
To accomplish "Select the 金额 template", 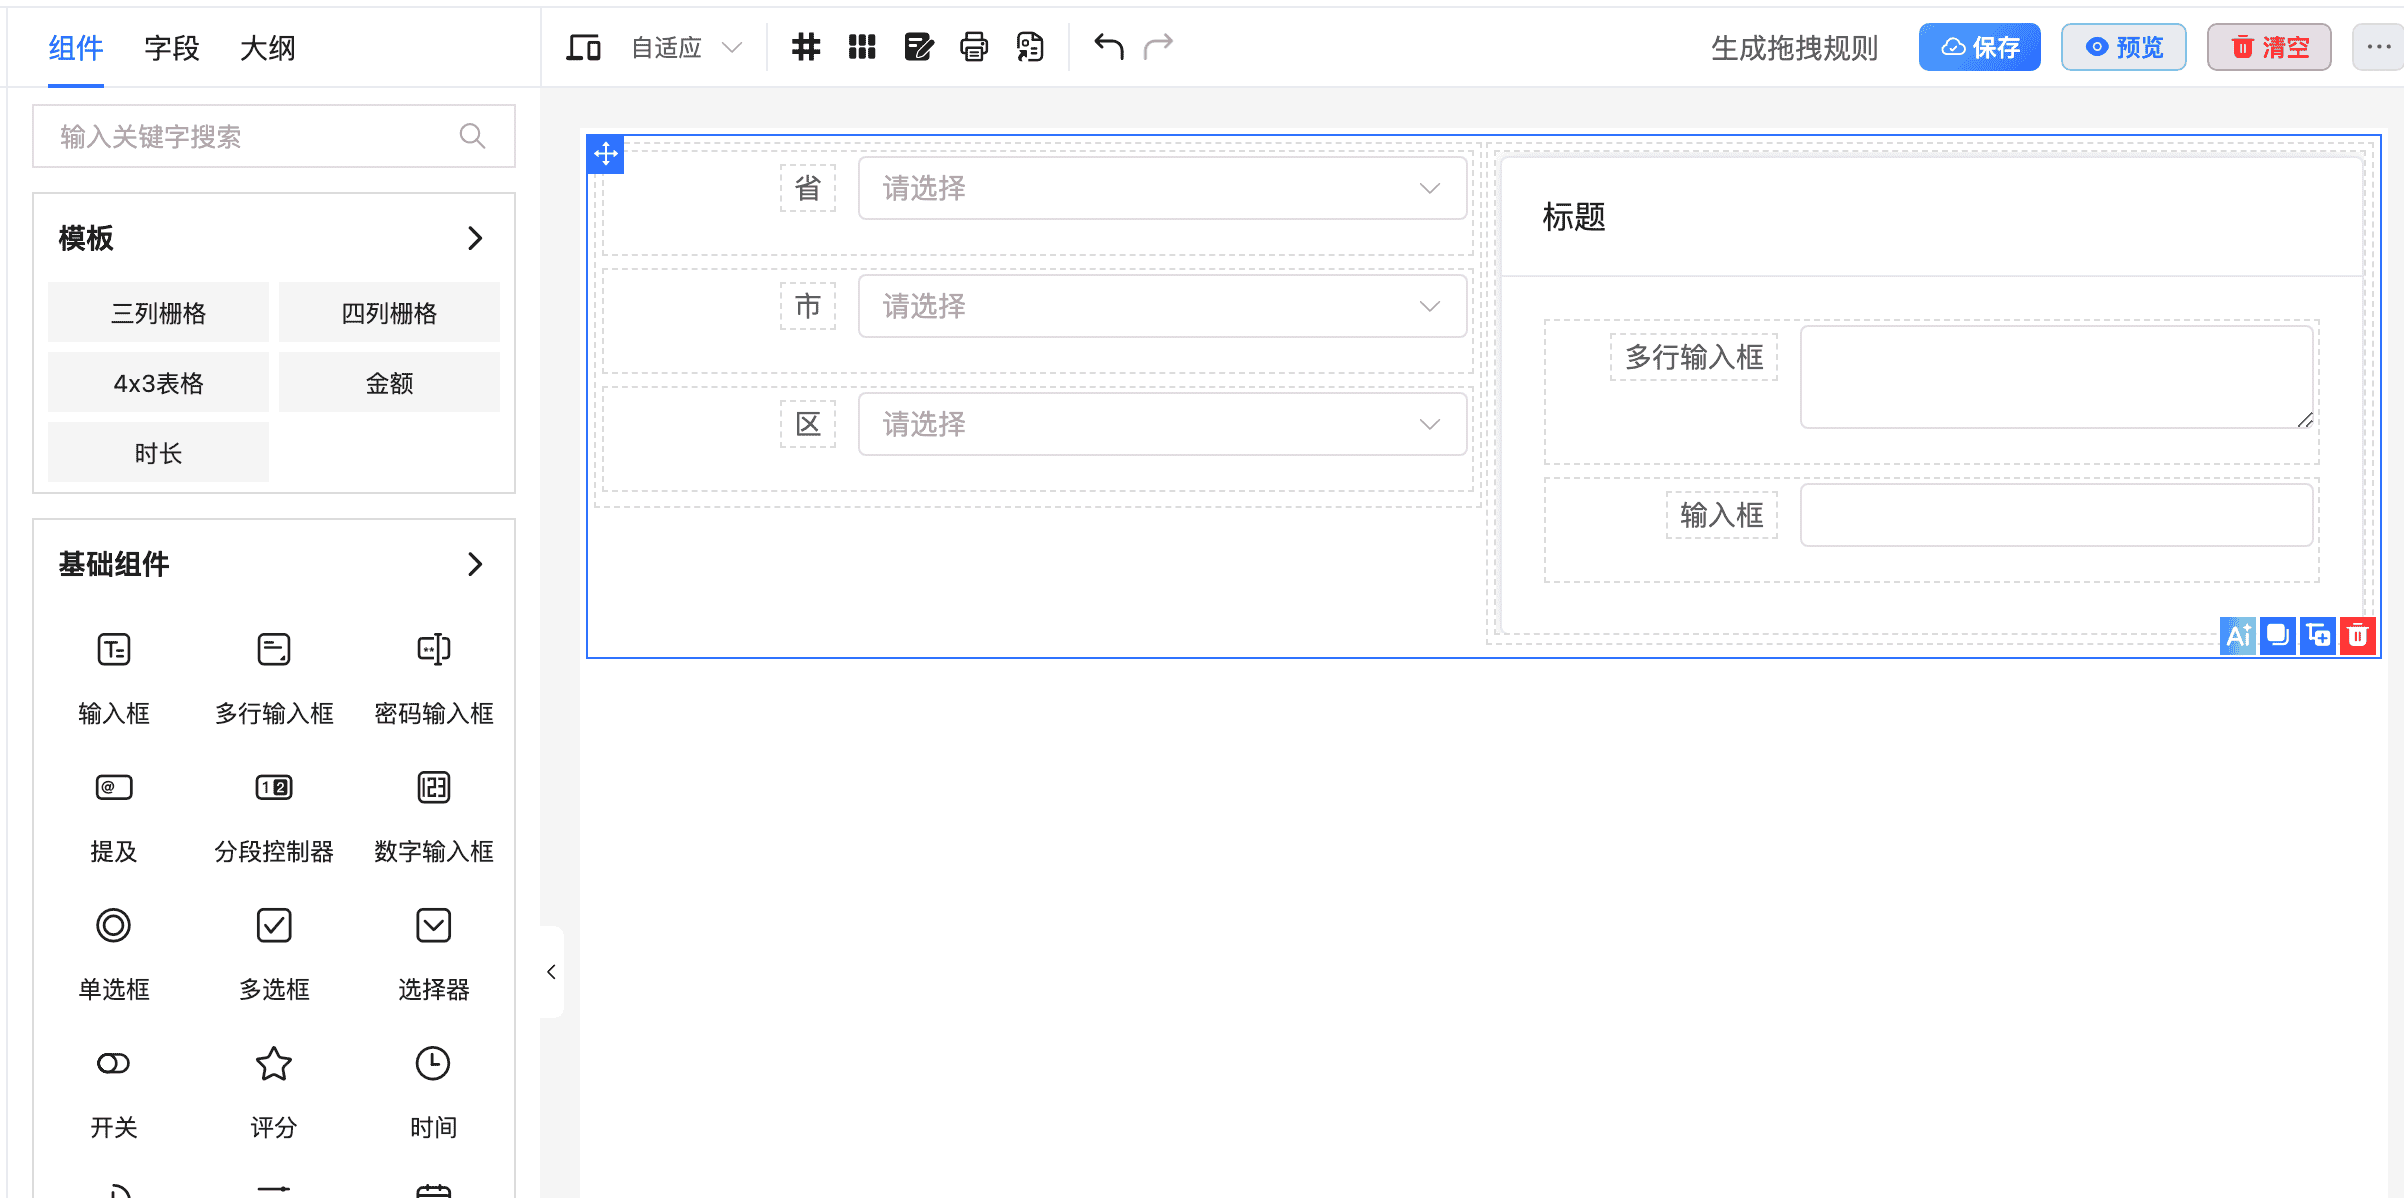I will tap(389, 382).
